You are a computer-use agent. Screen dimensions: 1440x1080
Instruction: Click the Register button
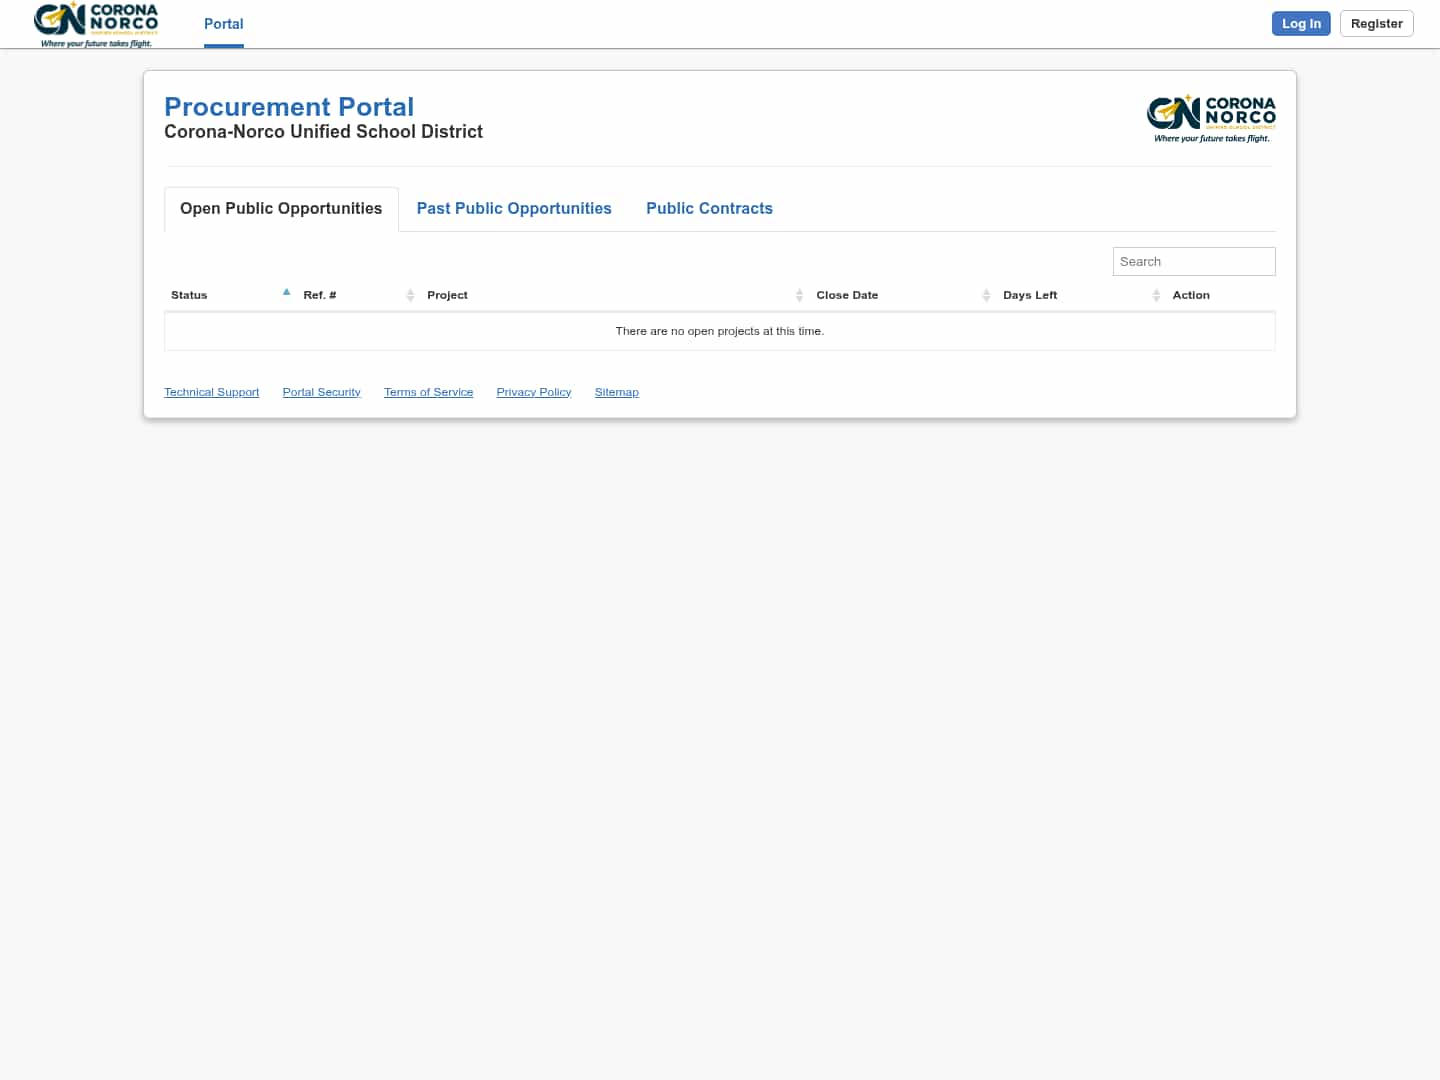(x=1376, y=23)
